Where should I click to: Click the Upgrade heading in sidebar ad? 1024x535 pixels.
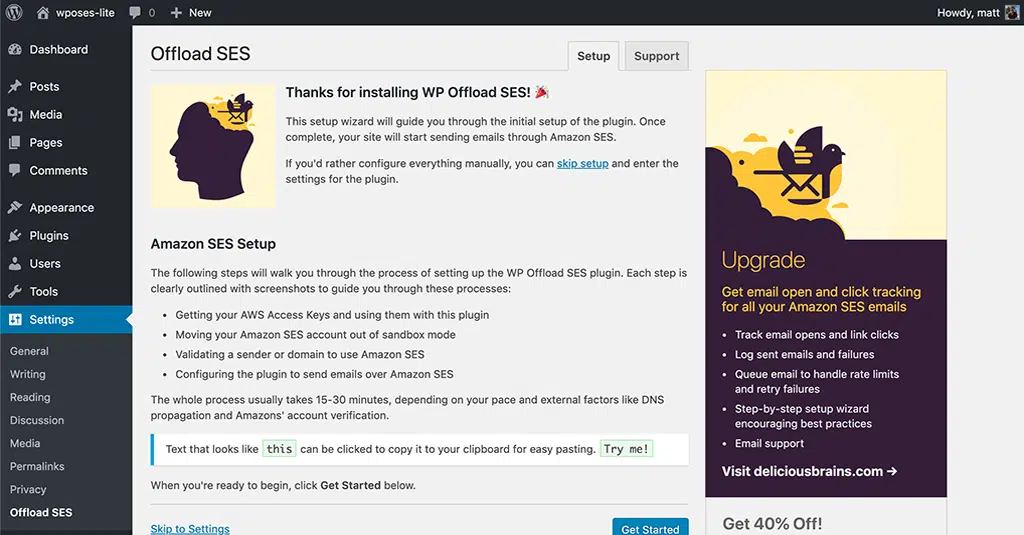[x=763, y=260]
